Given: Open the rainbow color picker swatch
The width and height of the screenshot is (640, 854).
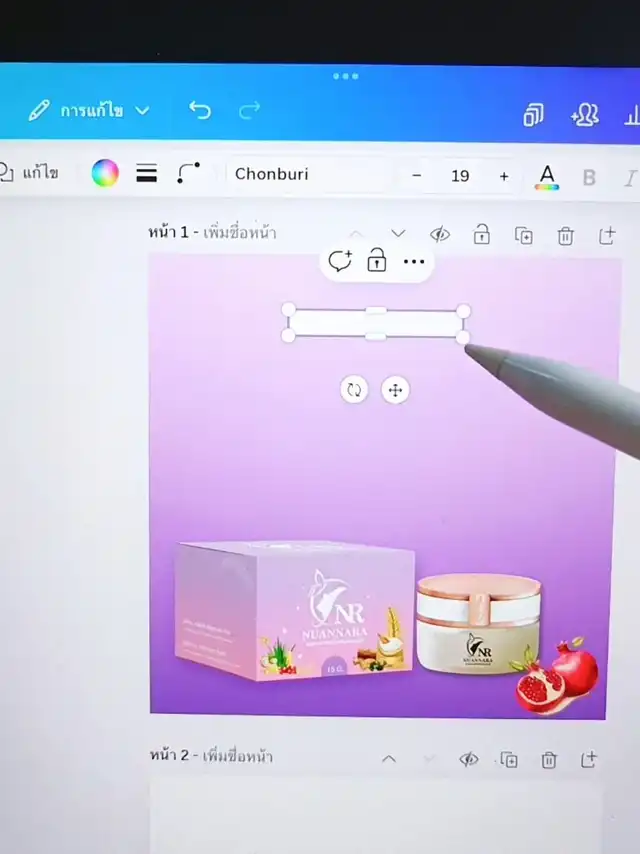Looking at the screenshot, I should pyautogui.click(x=105, y=174).
